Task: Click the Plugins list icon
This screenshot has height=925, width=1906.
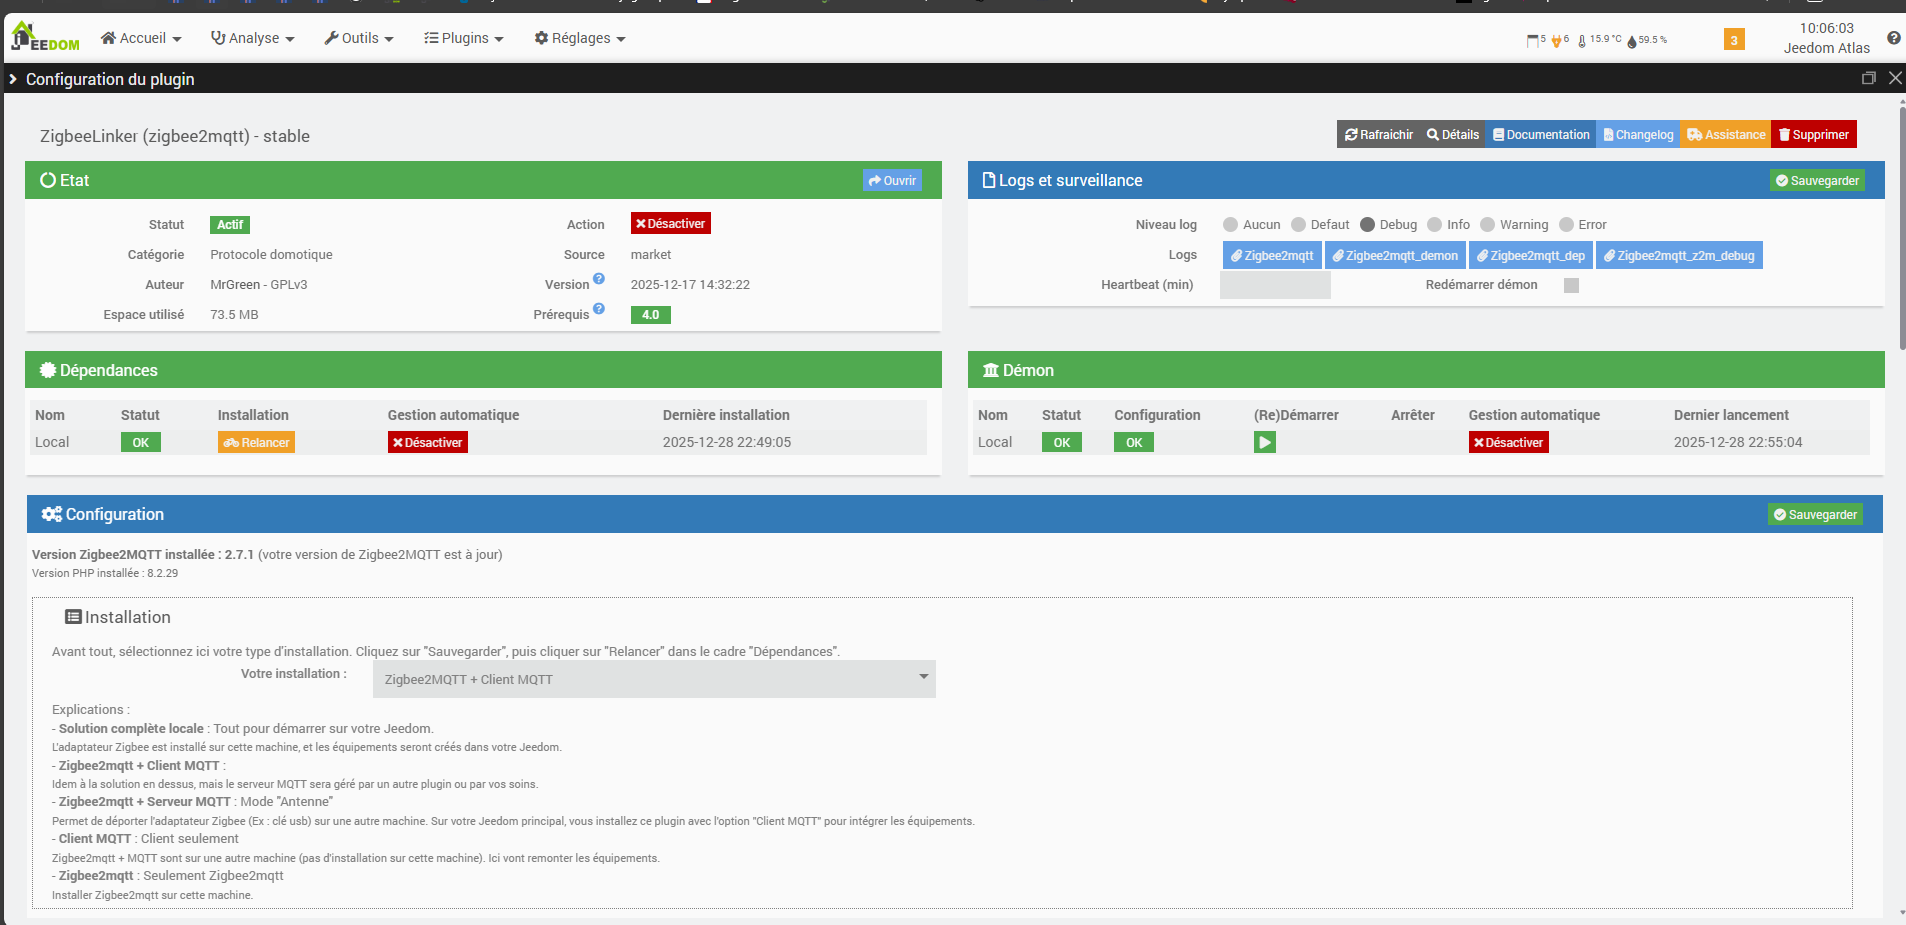Action: (x=431, y=38)
